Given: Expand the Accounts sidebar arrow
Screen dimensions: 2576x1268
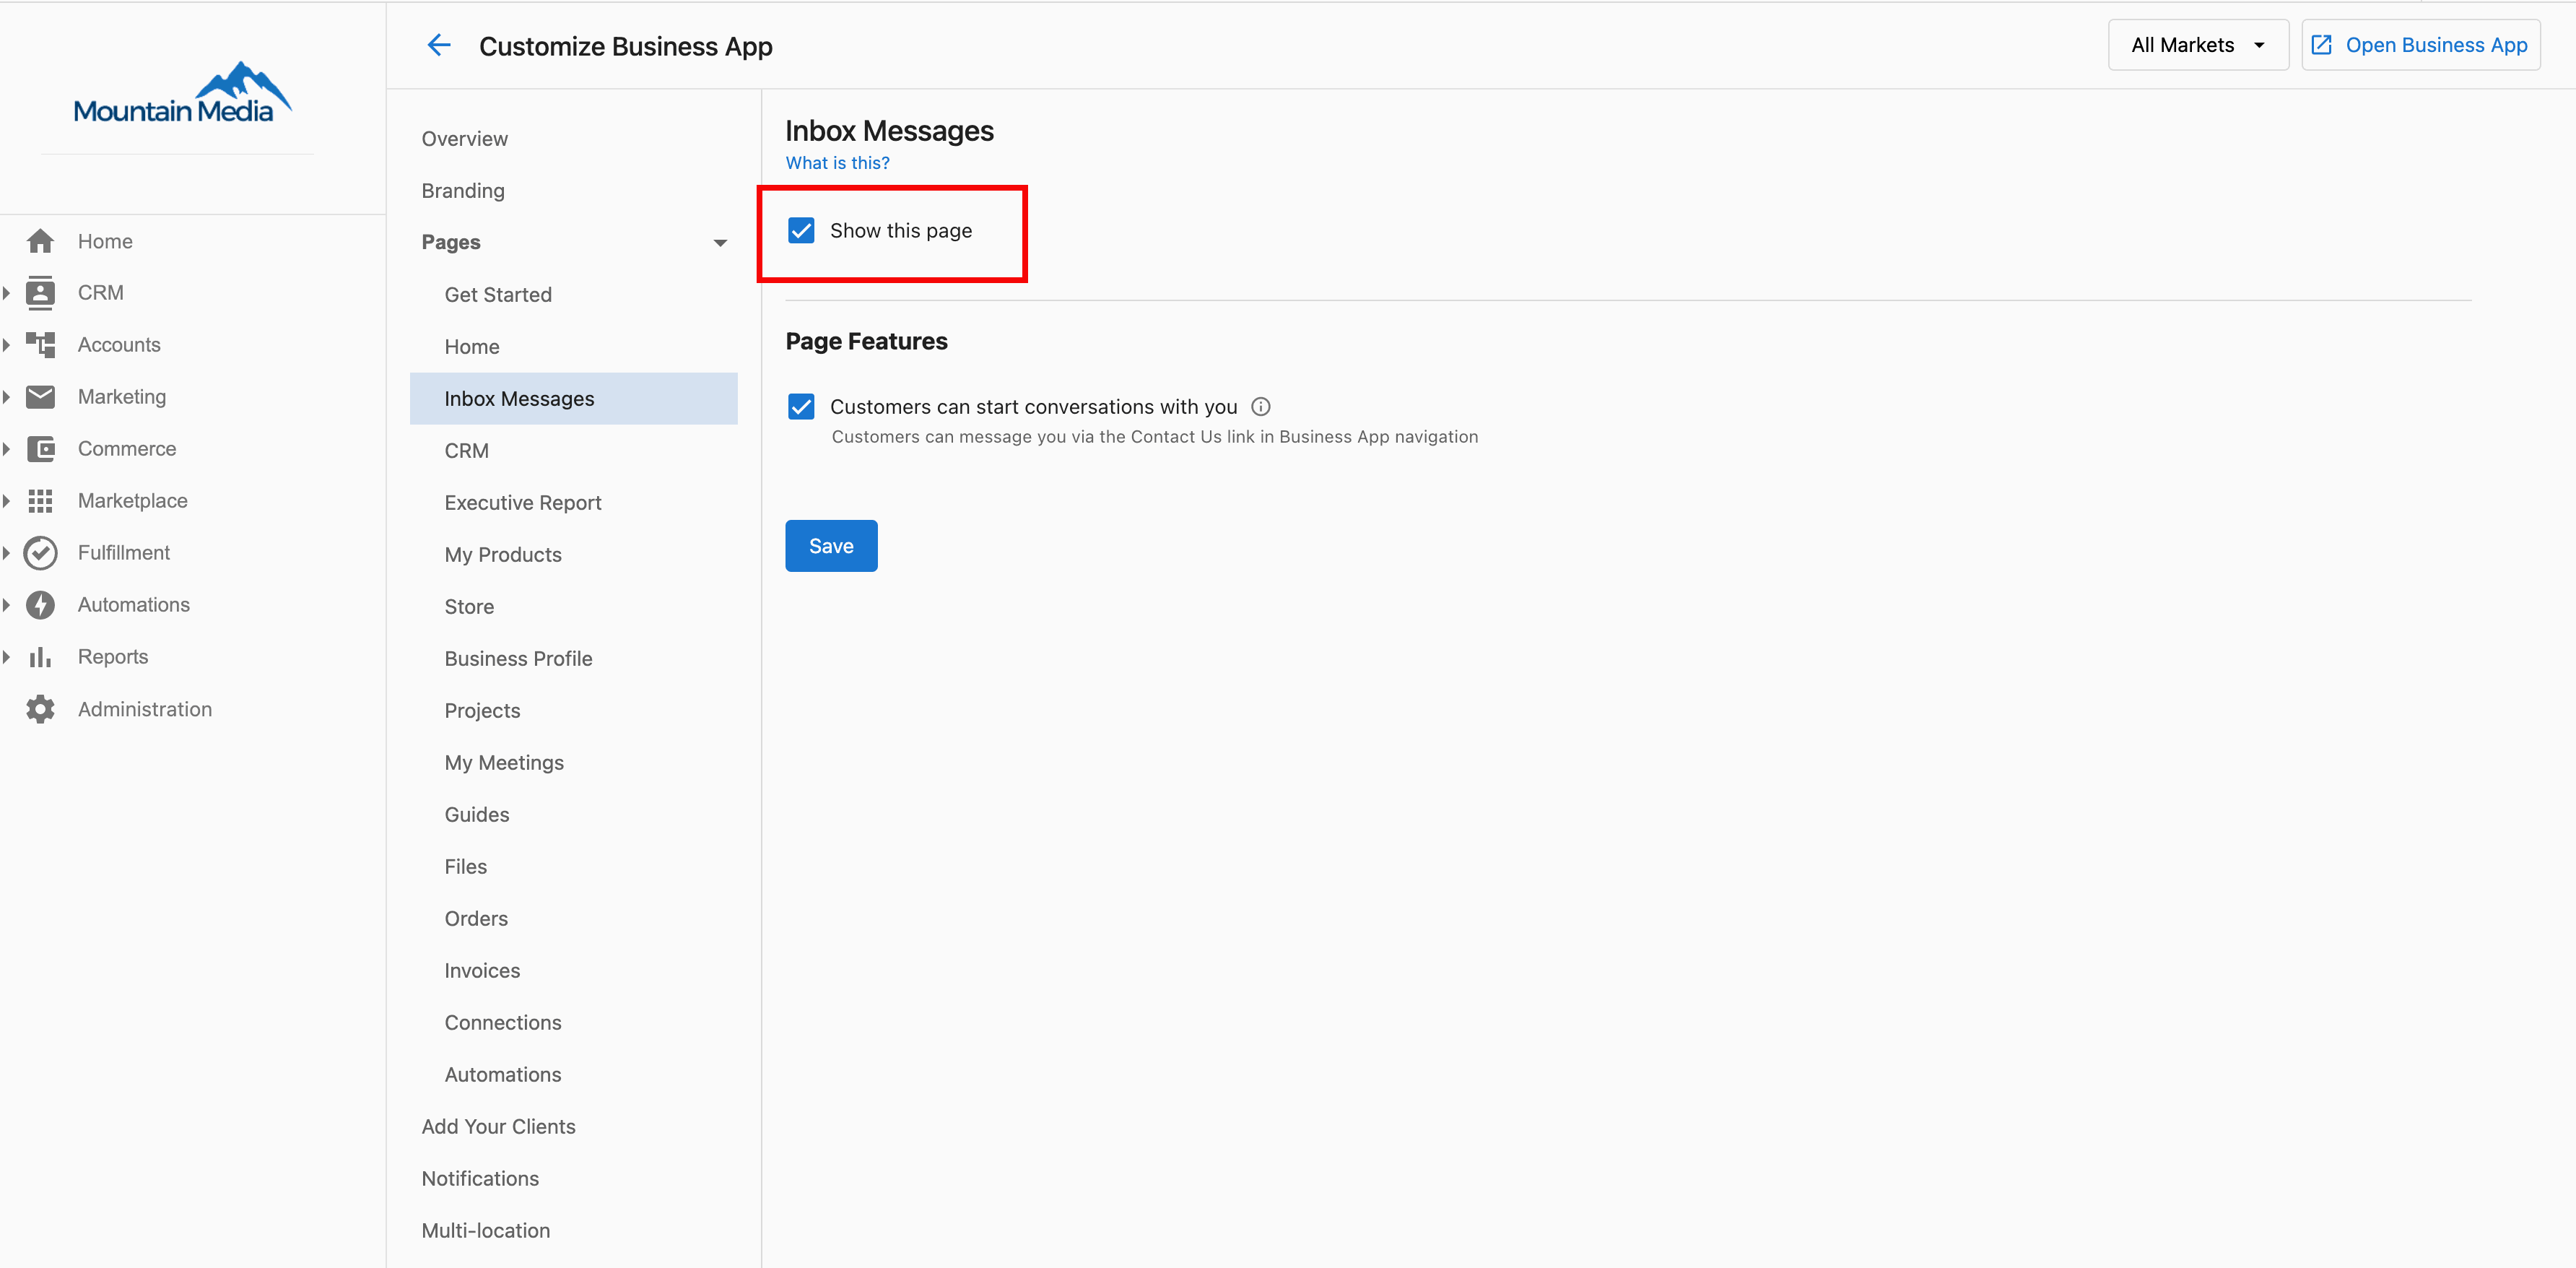Looking at the screenshot, I should pos(7,345).
